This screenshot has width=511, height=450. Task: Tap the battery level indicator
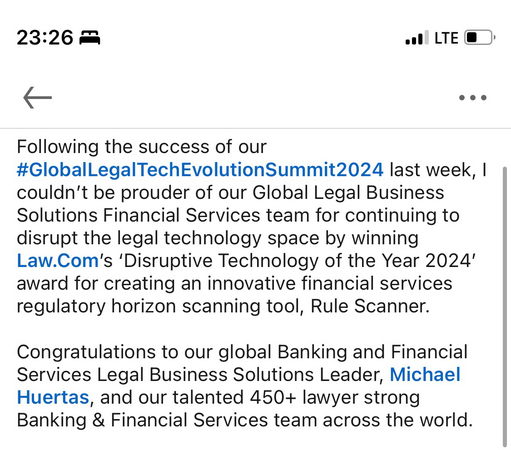pyautogui.click(x=480, y=37)
